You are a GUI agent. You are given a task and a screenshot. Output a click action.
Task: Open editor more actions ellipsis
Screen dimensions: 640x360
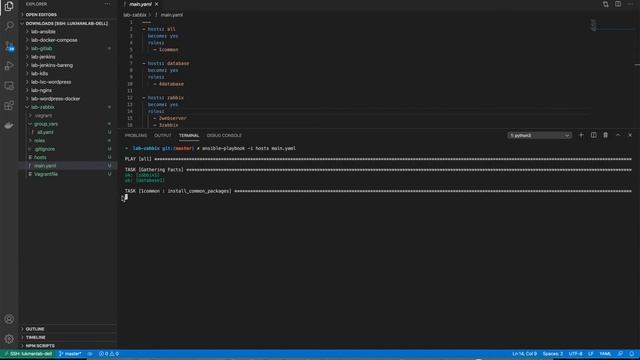(x=630, y=4)
